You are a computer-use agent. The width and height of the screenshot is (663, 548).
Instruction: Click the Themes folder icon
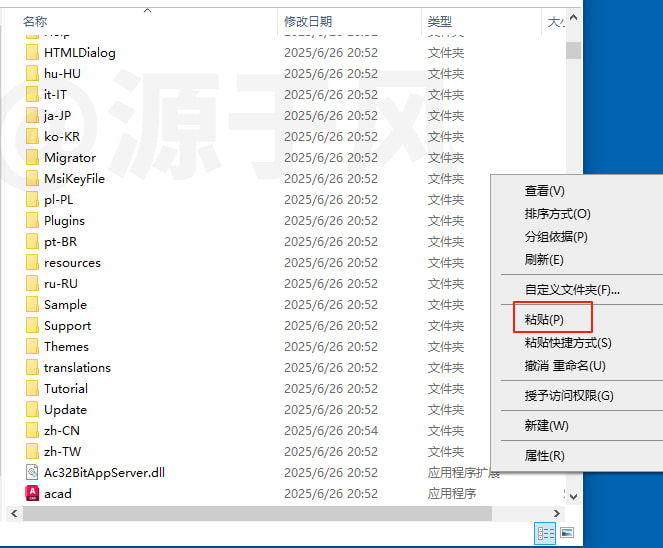pyautogui.click(x=32, y=347)
